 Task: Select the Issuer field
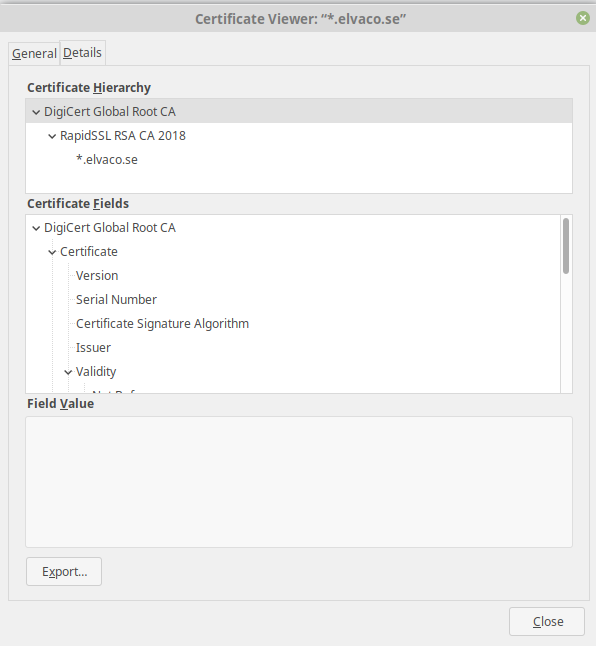click(x=93, y=348)
